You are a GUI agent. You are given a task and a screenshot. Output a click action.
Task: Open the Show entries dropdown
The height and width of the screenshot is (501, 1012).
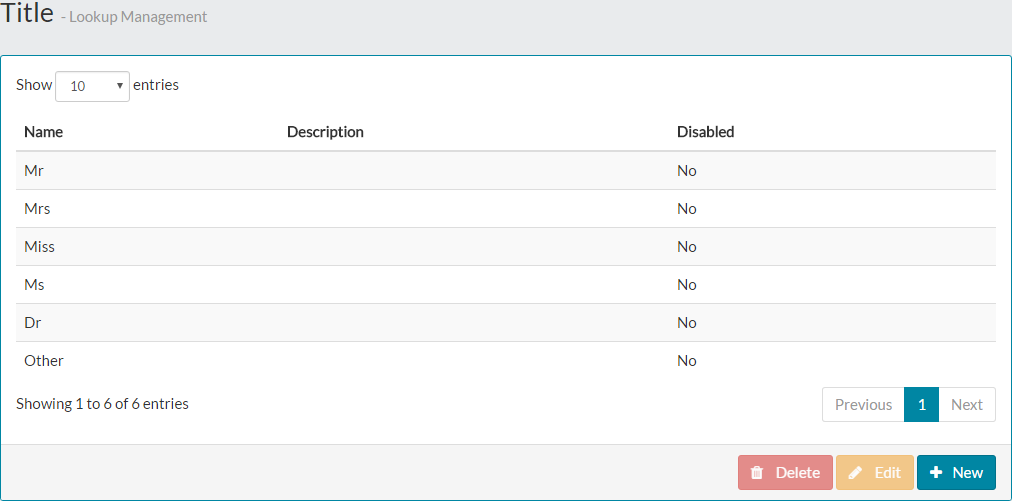(92, 86)
